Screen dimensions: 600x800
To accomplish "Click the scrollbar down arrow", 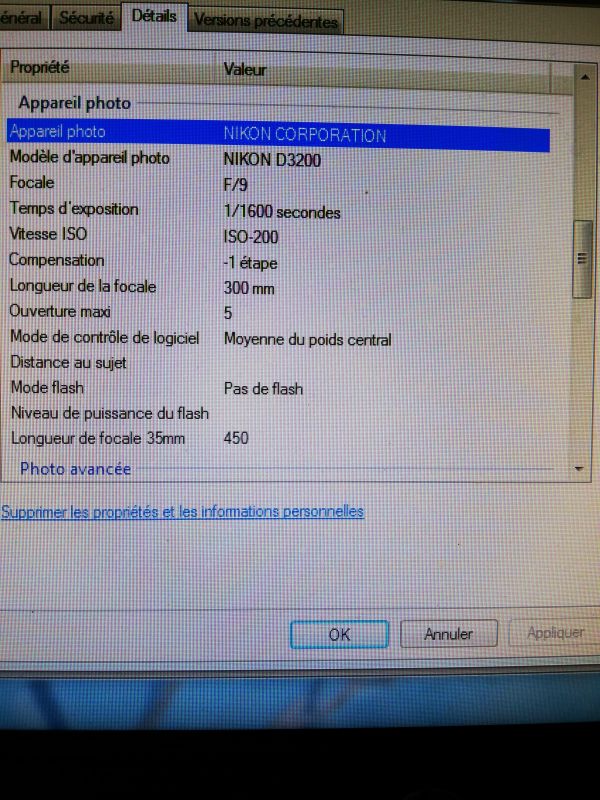I will point(580,468).
